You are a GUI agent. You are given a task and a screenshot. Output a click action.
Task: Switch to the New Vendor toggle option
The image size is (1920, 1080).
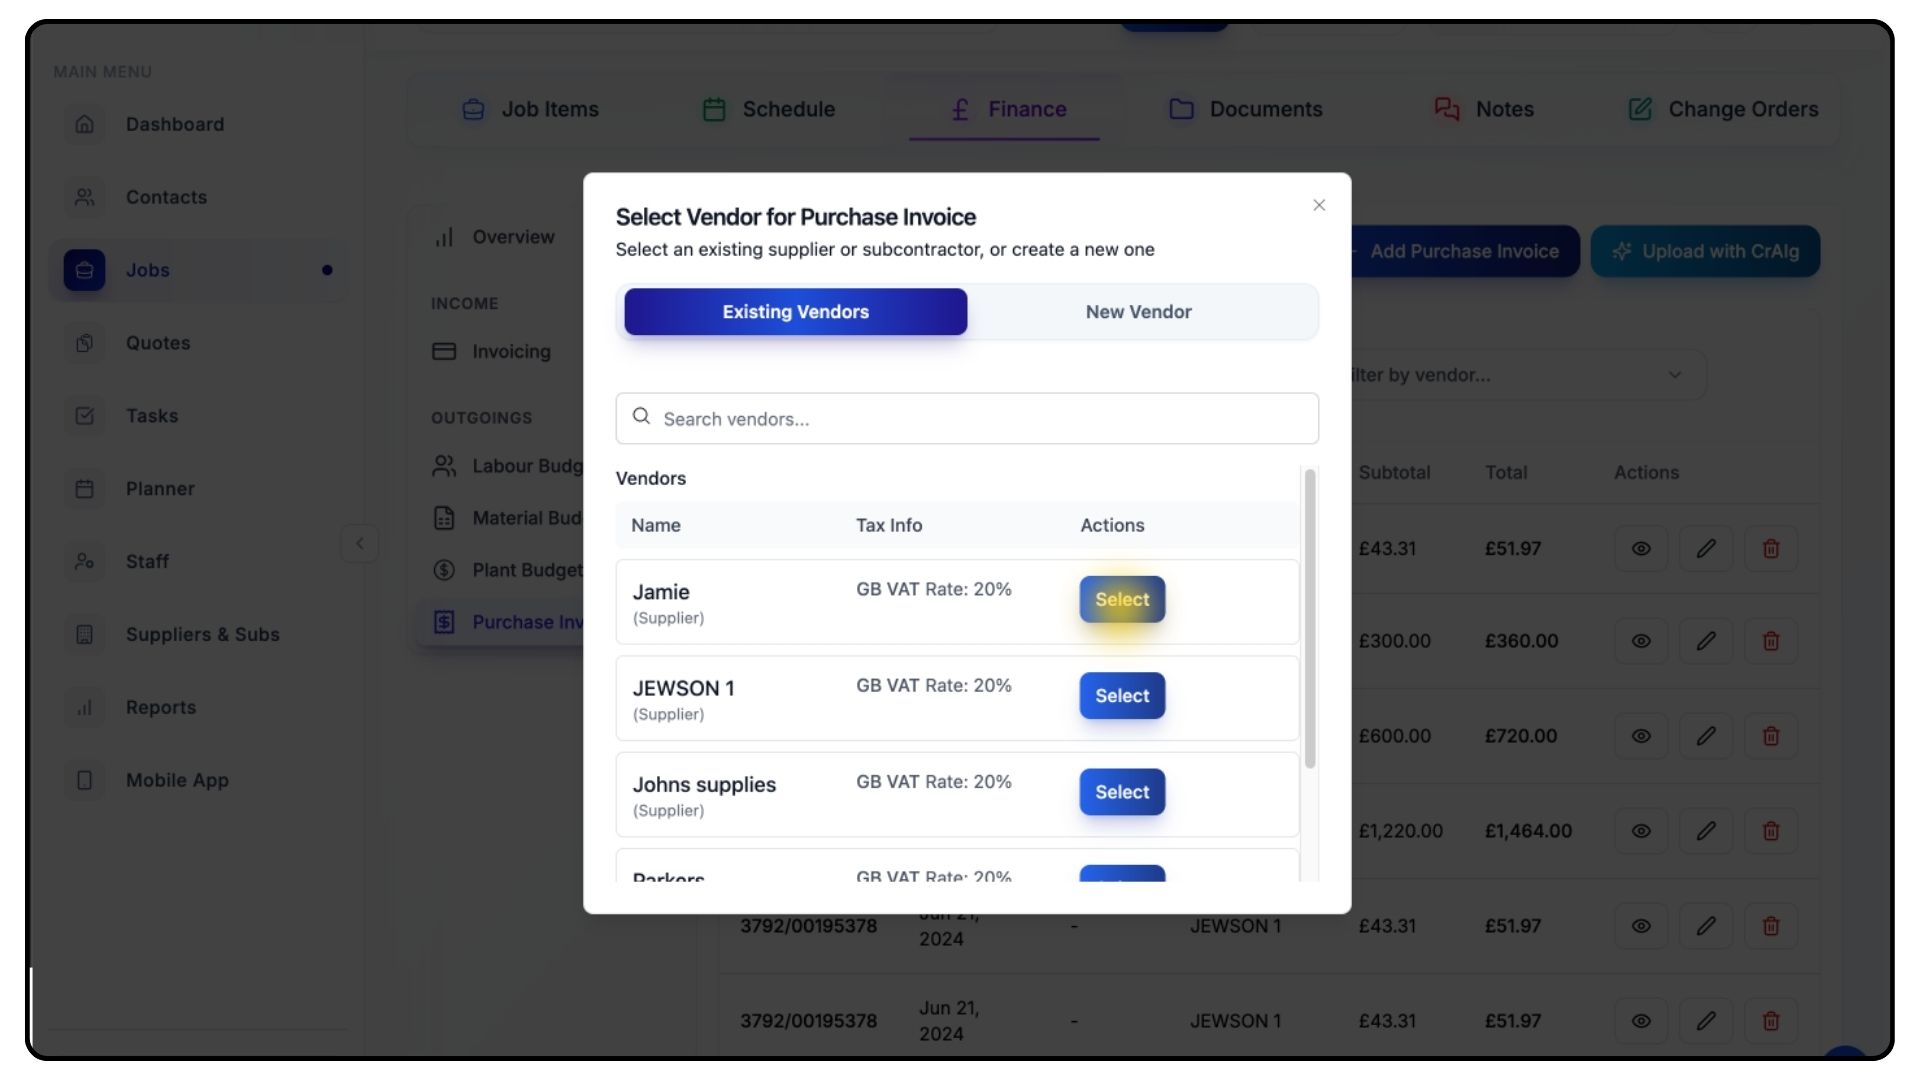pos(1138,312)
